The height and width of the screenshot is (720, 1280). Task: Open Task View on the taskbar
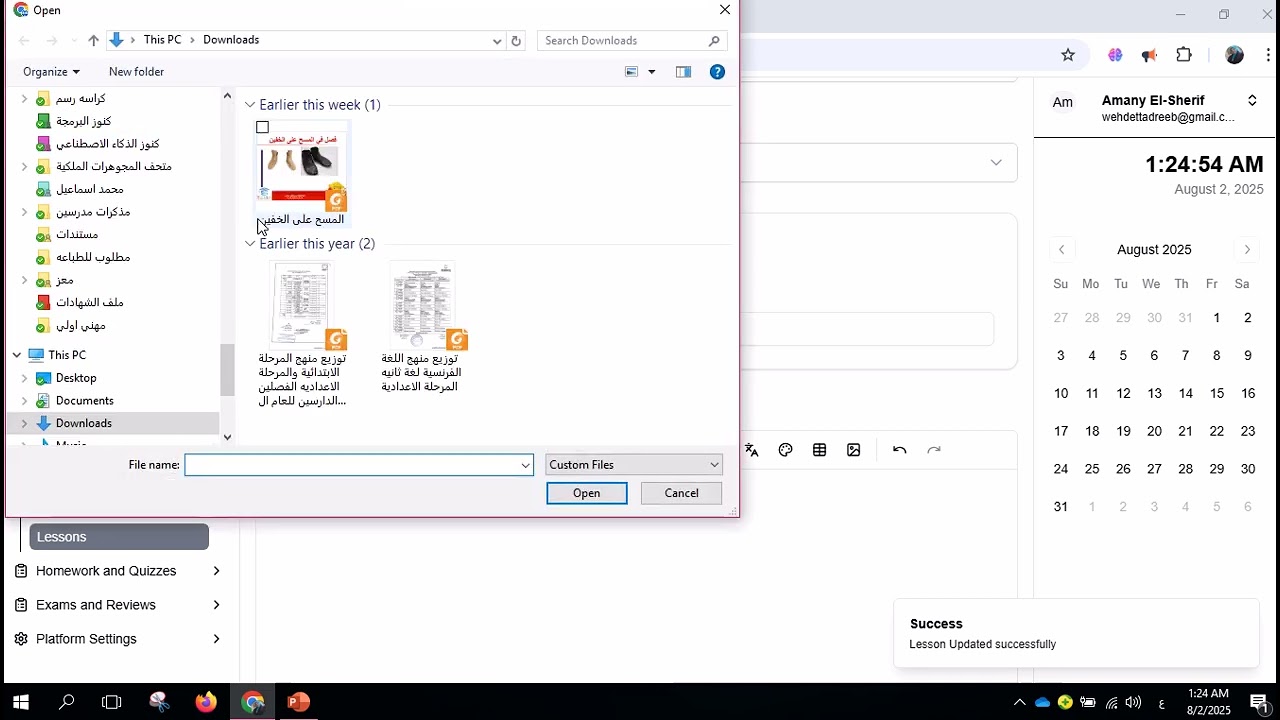click(112, 702)
